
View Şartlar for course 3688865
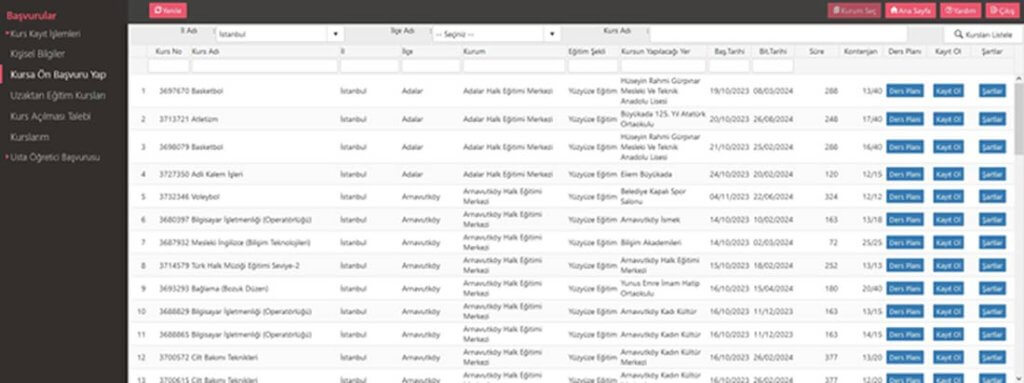pos(992,335)
